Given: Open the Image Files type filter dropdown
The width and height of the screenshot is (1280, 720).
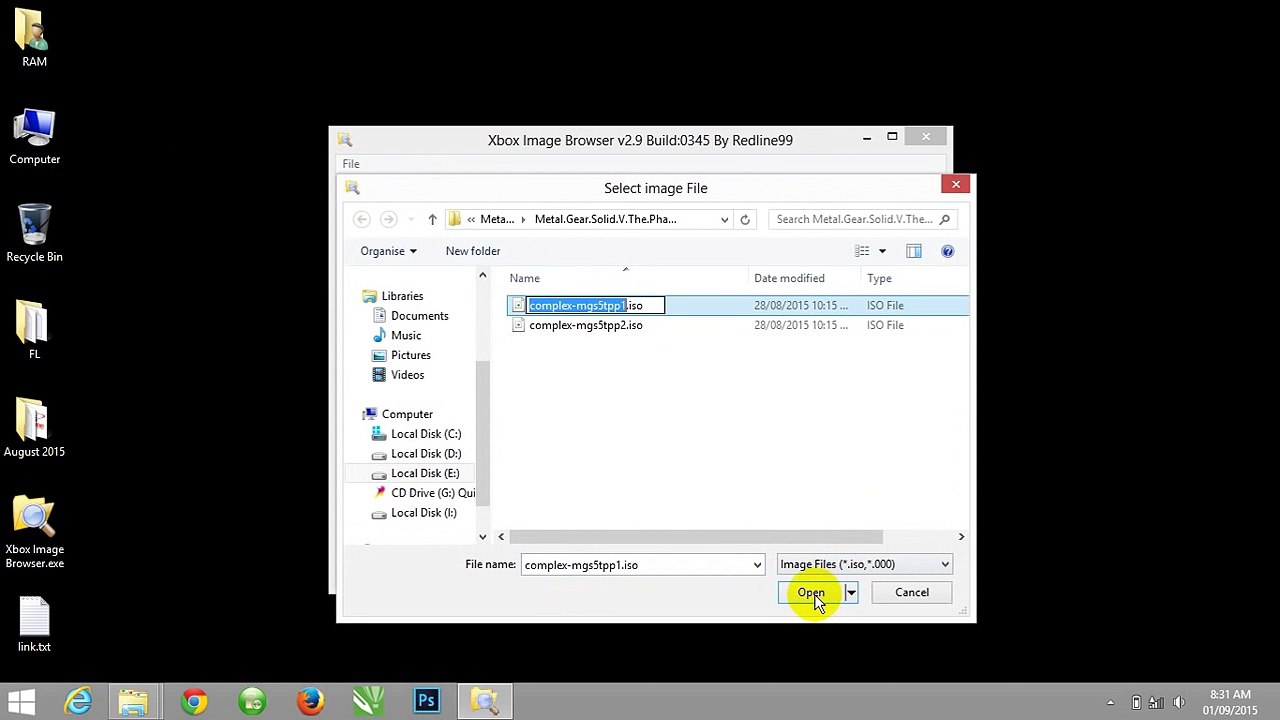Looking at the screenshot, I should tap(865, 564).
